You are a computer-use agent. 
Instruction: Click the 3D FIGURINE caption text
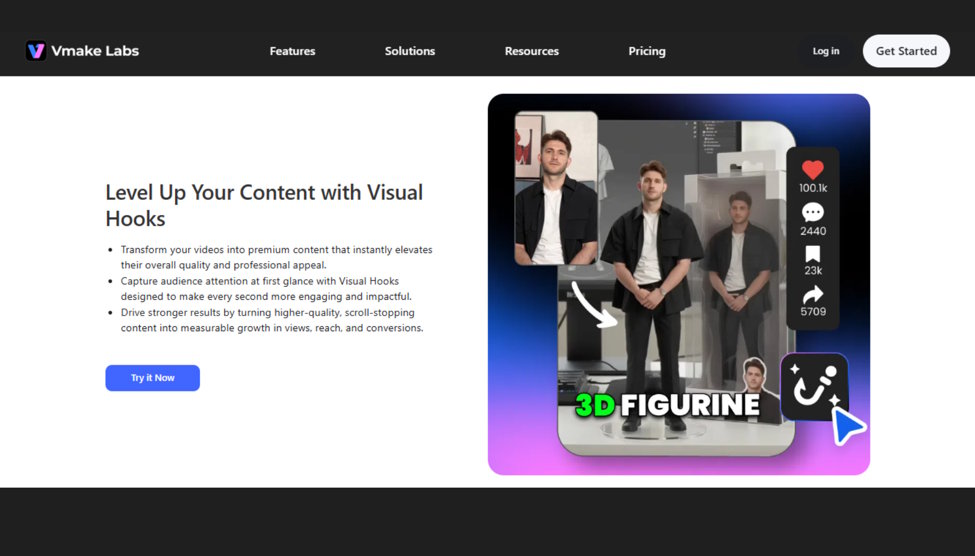pos(668,405)
